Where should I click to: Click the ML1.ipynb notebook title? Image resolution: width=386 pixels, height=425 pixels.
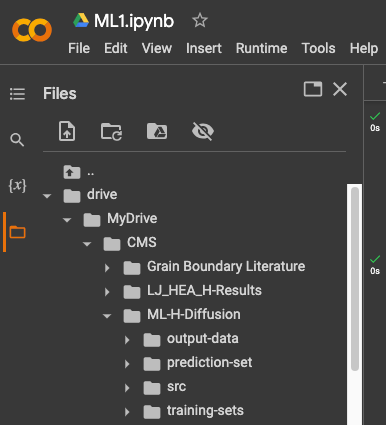(134, 21)
